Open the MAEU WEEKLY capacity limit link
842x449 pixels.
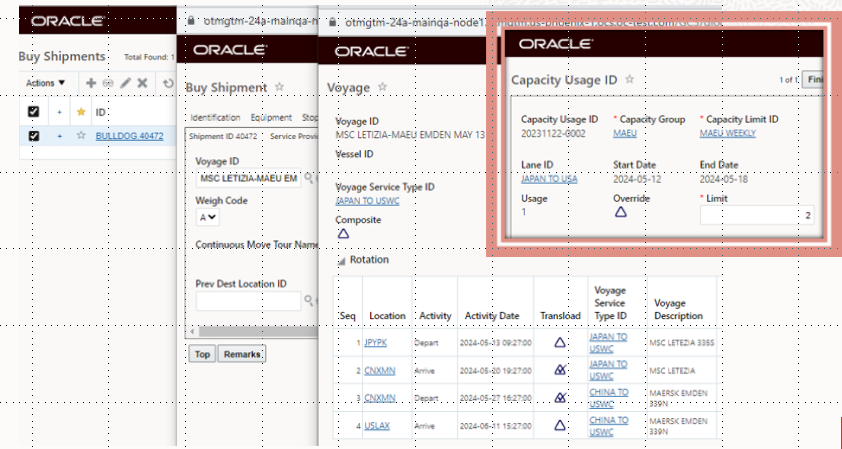(728, 133)
